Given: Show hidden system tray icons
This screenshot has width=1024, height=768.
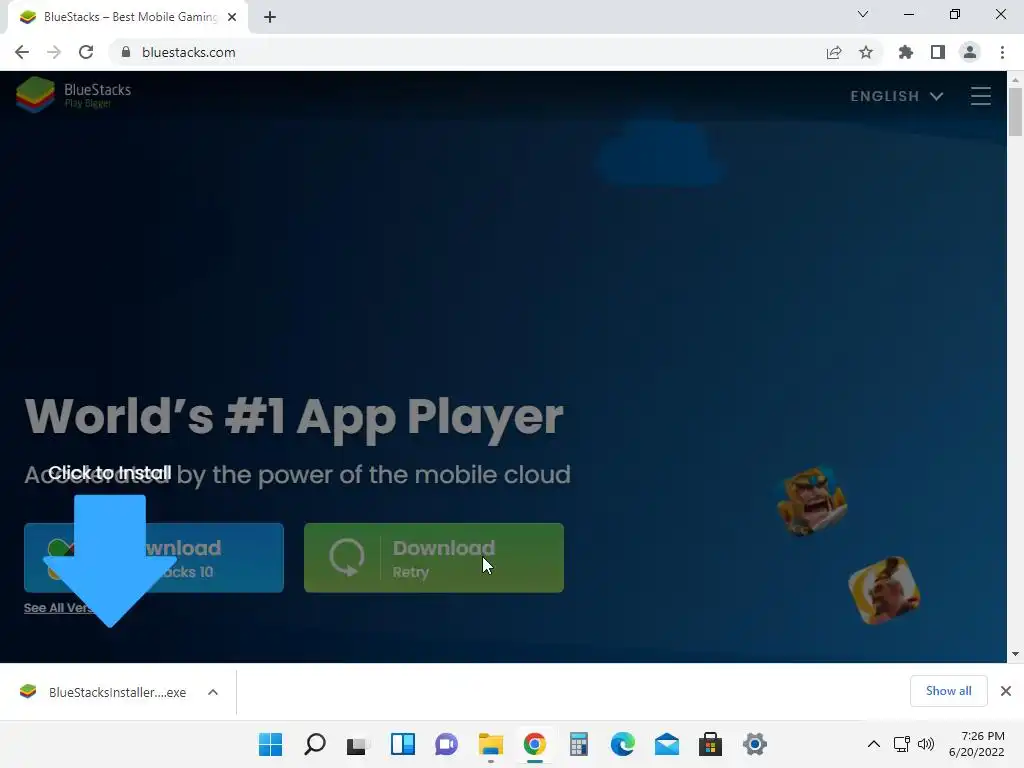Looking at the screenshot, I should click(874, 744).
